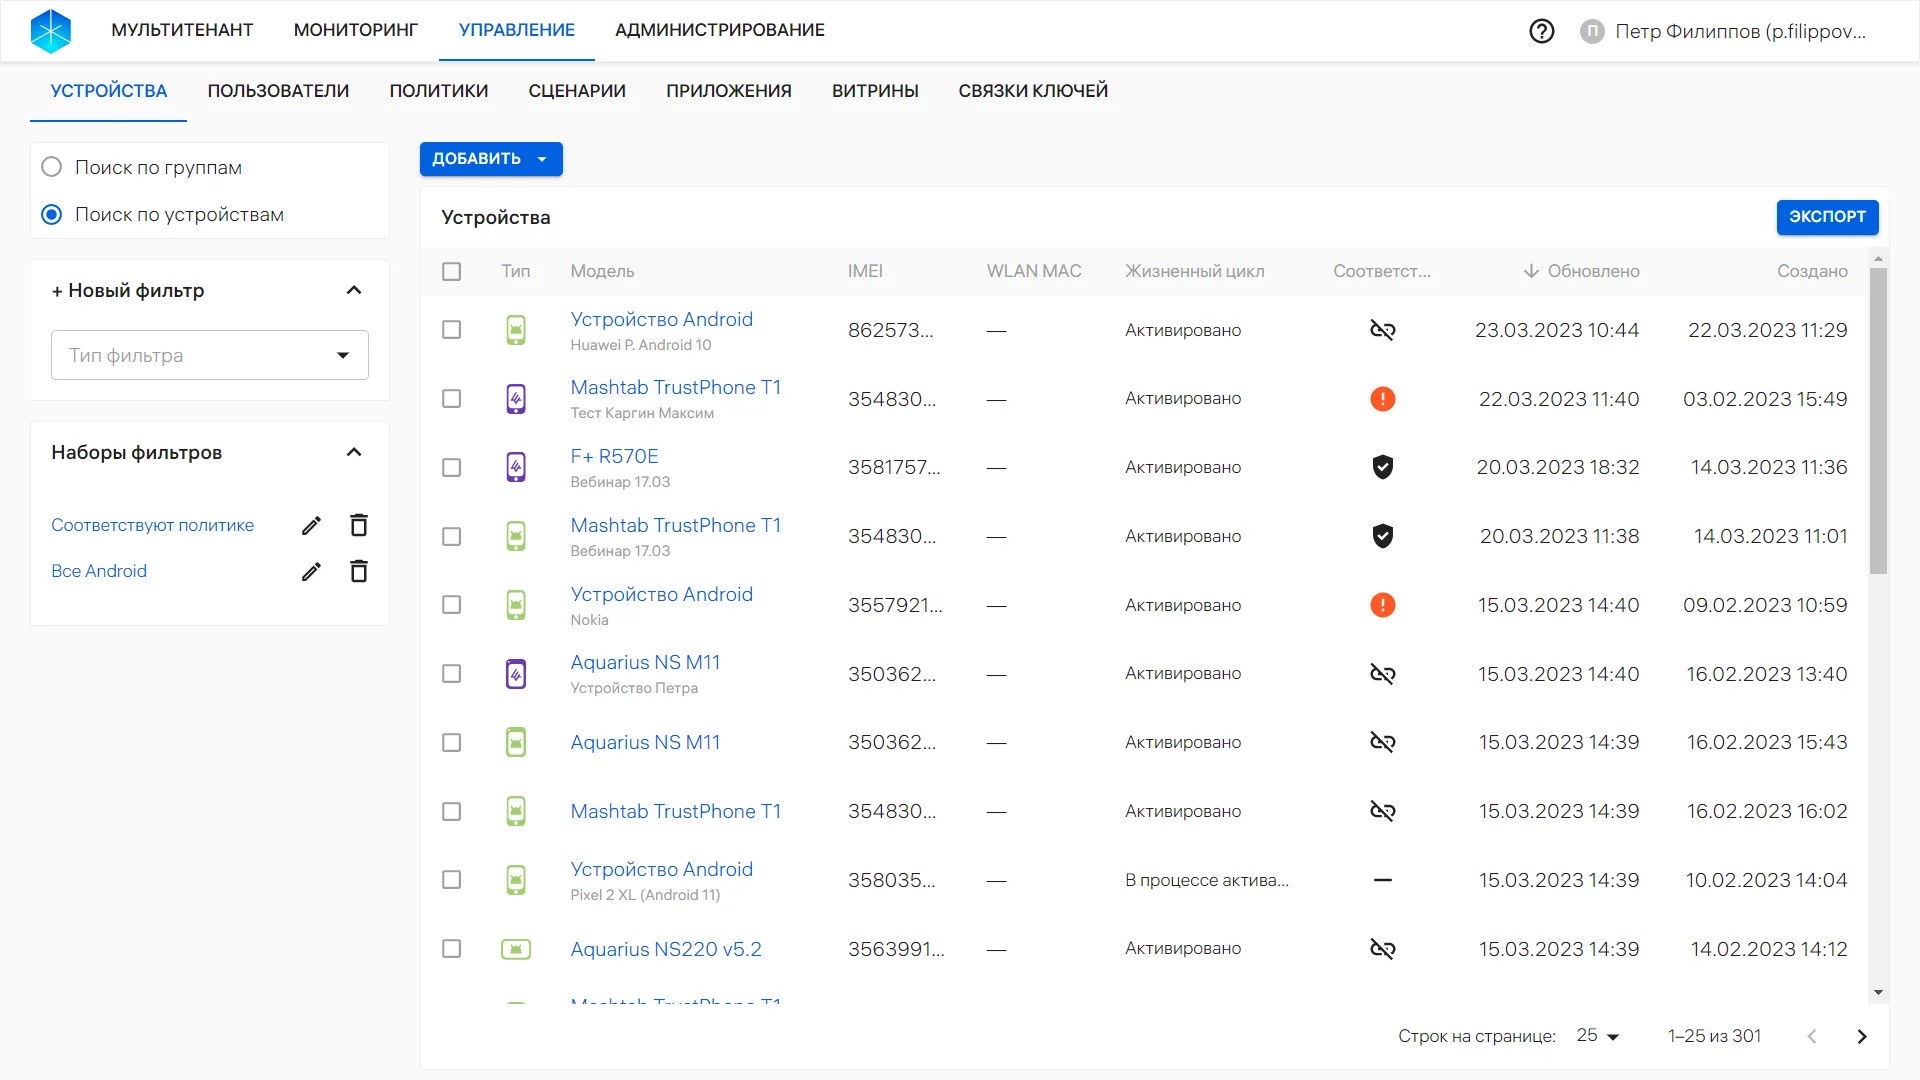1920x1080 pixels.
Task: Open rows-per-page dropdown showing 25
Action: click(1597, 1036)
